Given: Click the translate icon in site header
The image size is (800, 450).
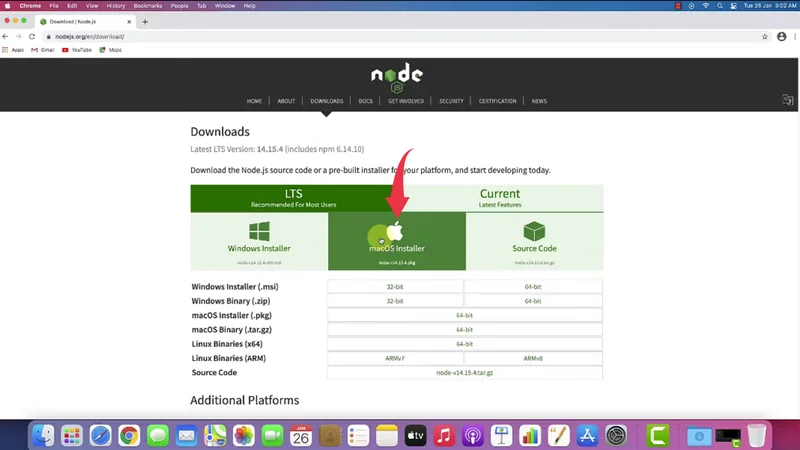Looking at the screenshot, I should (787, 100).
